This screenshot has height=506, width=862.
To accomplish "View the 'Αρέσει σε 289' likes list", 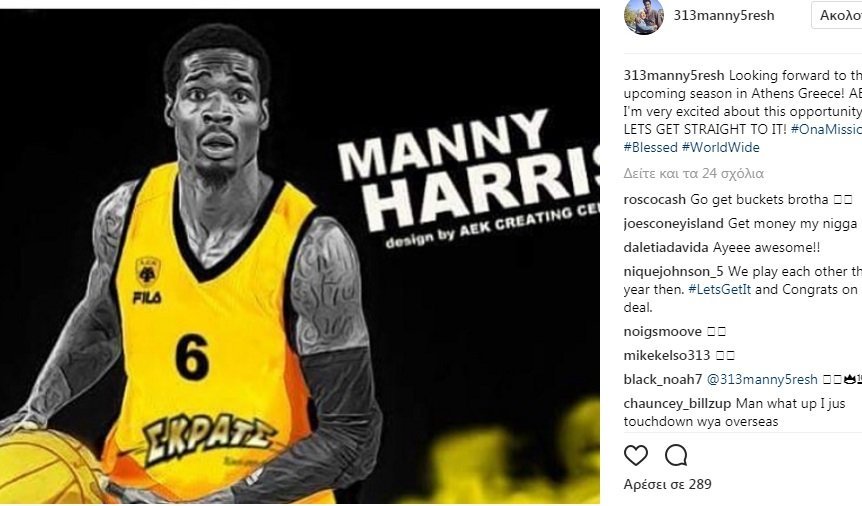I will point(667,485).
